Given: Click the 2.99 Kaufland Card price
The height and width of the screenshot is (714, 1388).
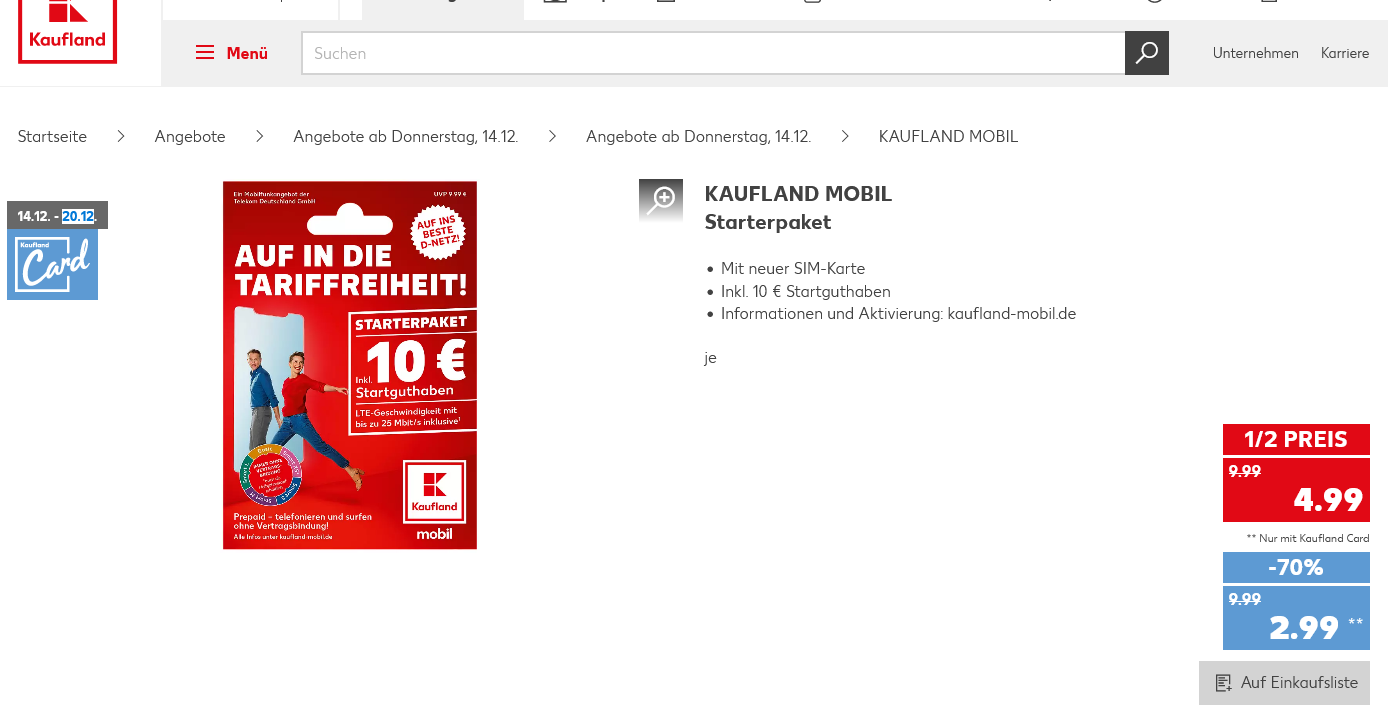Looking at the screenshot, I should 1296,618.
